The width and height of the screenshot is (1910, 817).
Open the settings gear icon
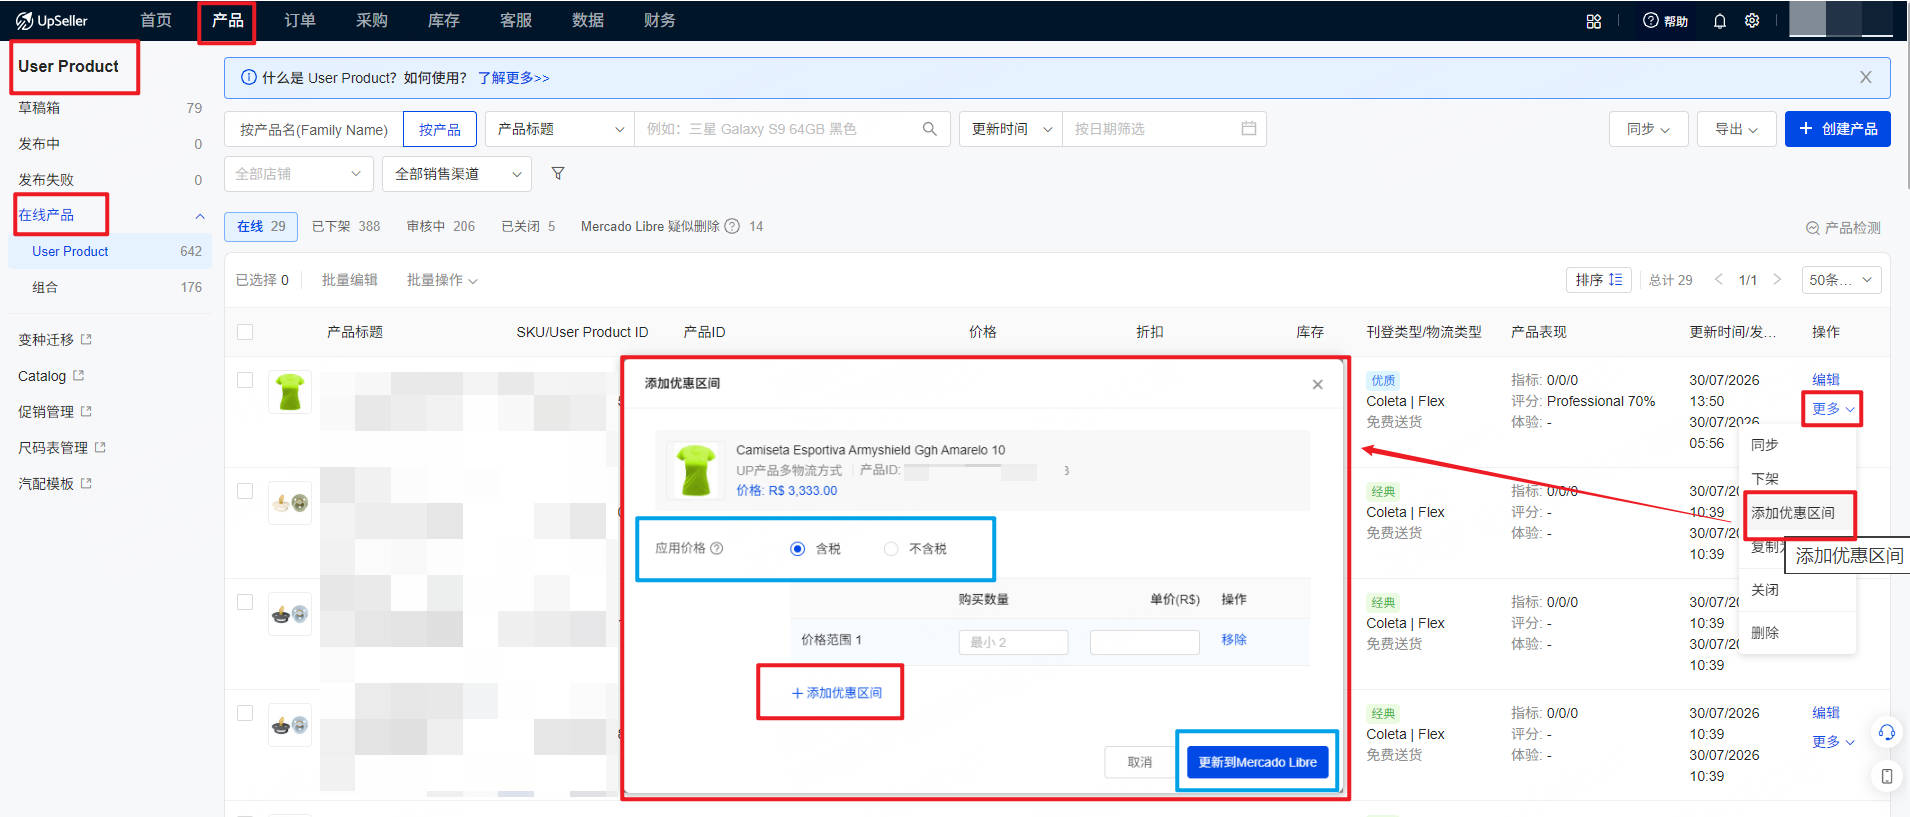1752,21
